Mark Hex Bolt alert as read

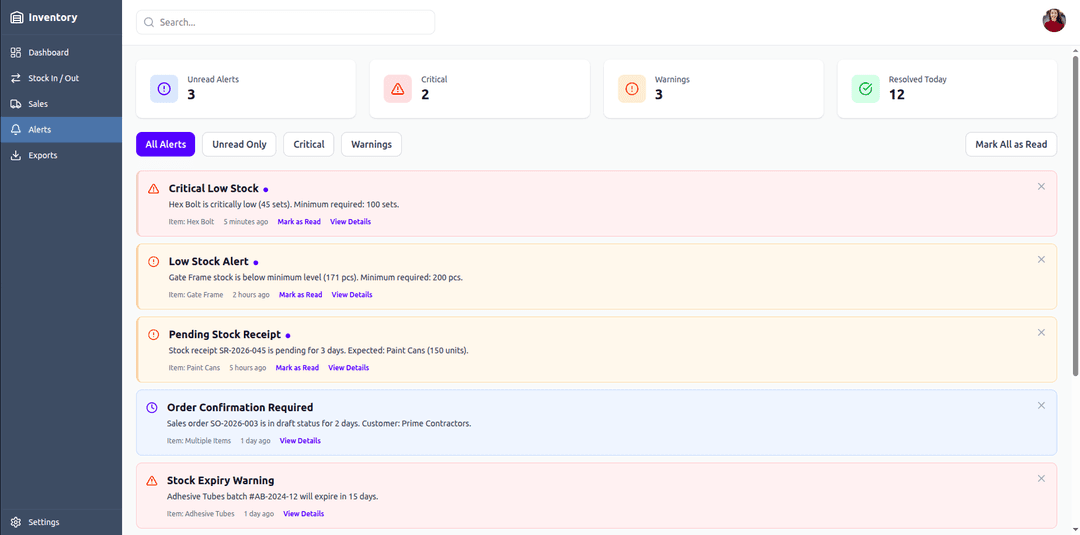click(299, 222)
